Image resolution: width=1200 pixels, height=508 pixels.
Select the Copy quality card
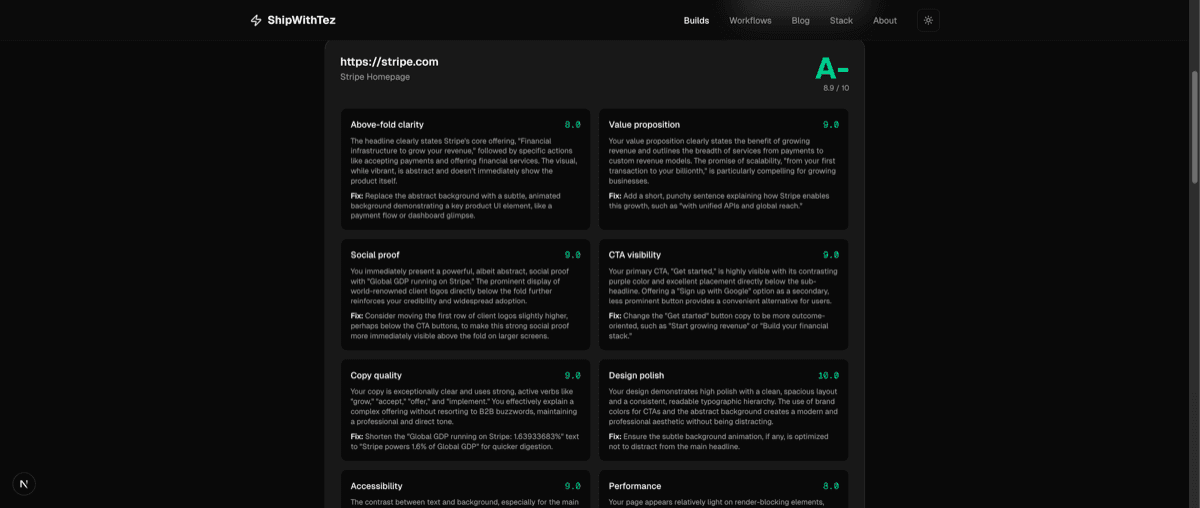[x=465, y=410]
